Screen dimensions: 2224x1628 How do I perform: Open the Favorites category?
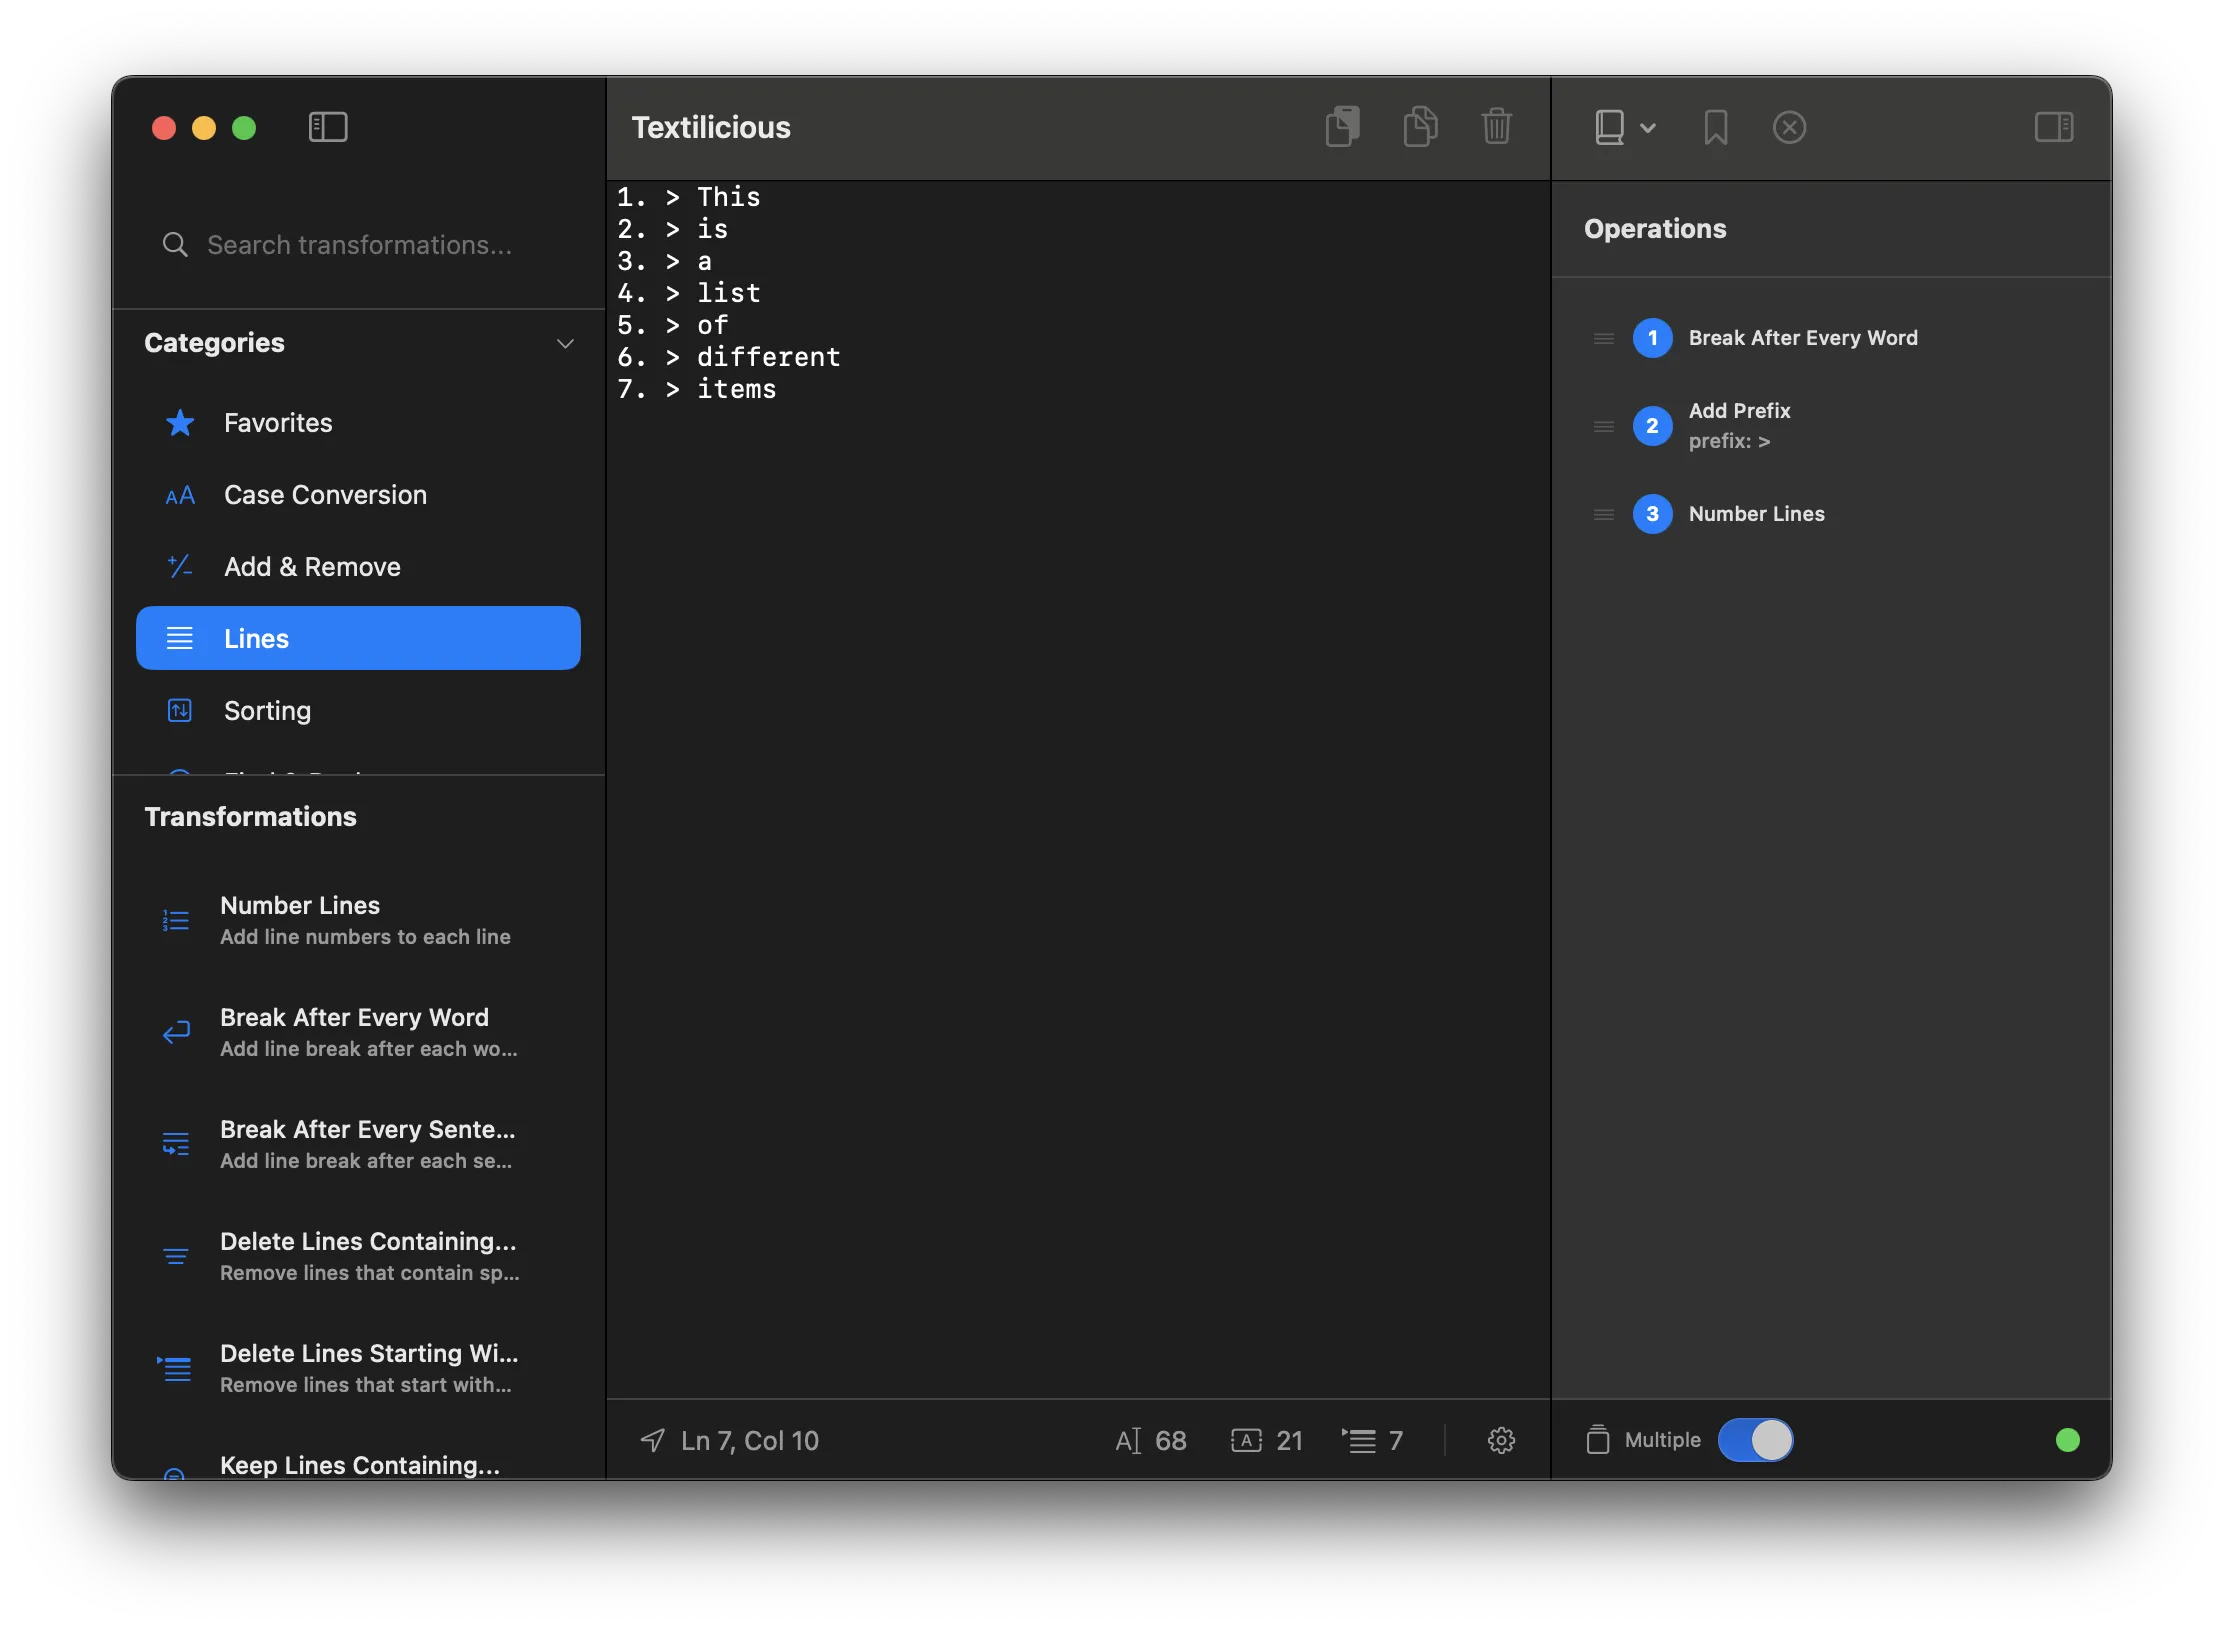277,423
